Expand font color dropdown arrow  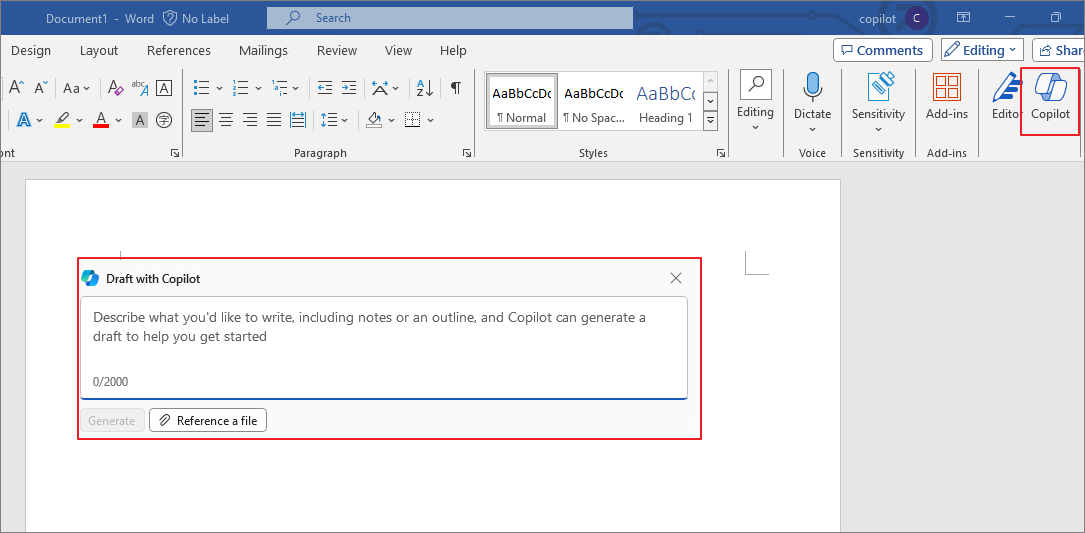[118, 120]
